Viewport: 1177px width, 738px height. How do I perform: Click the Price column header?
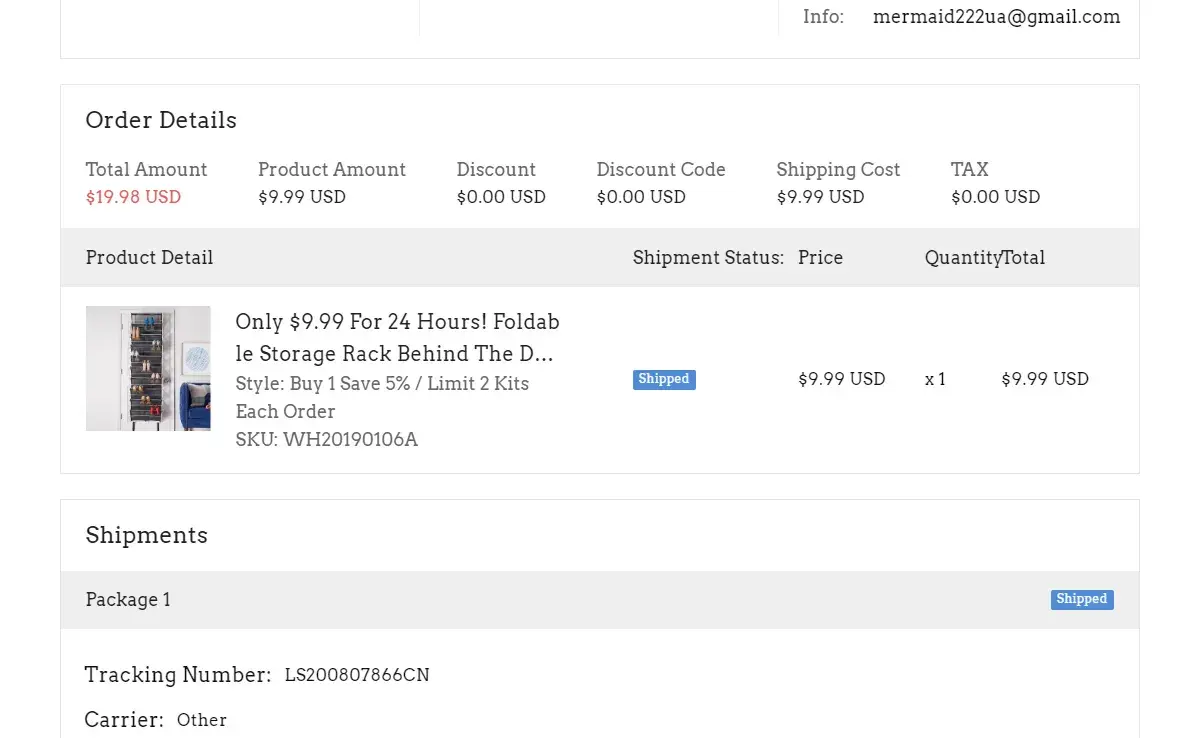coord(820,258)
